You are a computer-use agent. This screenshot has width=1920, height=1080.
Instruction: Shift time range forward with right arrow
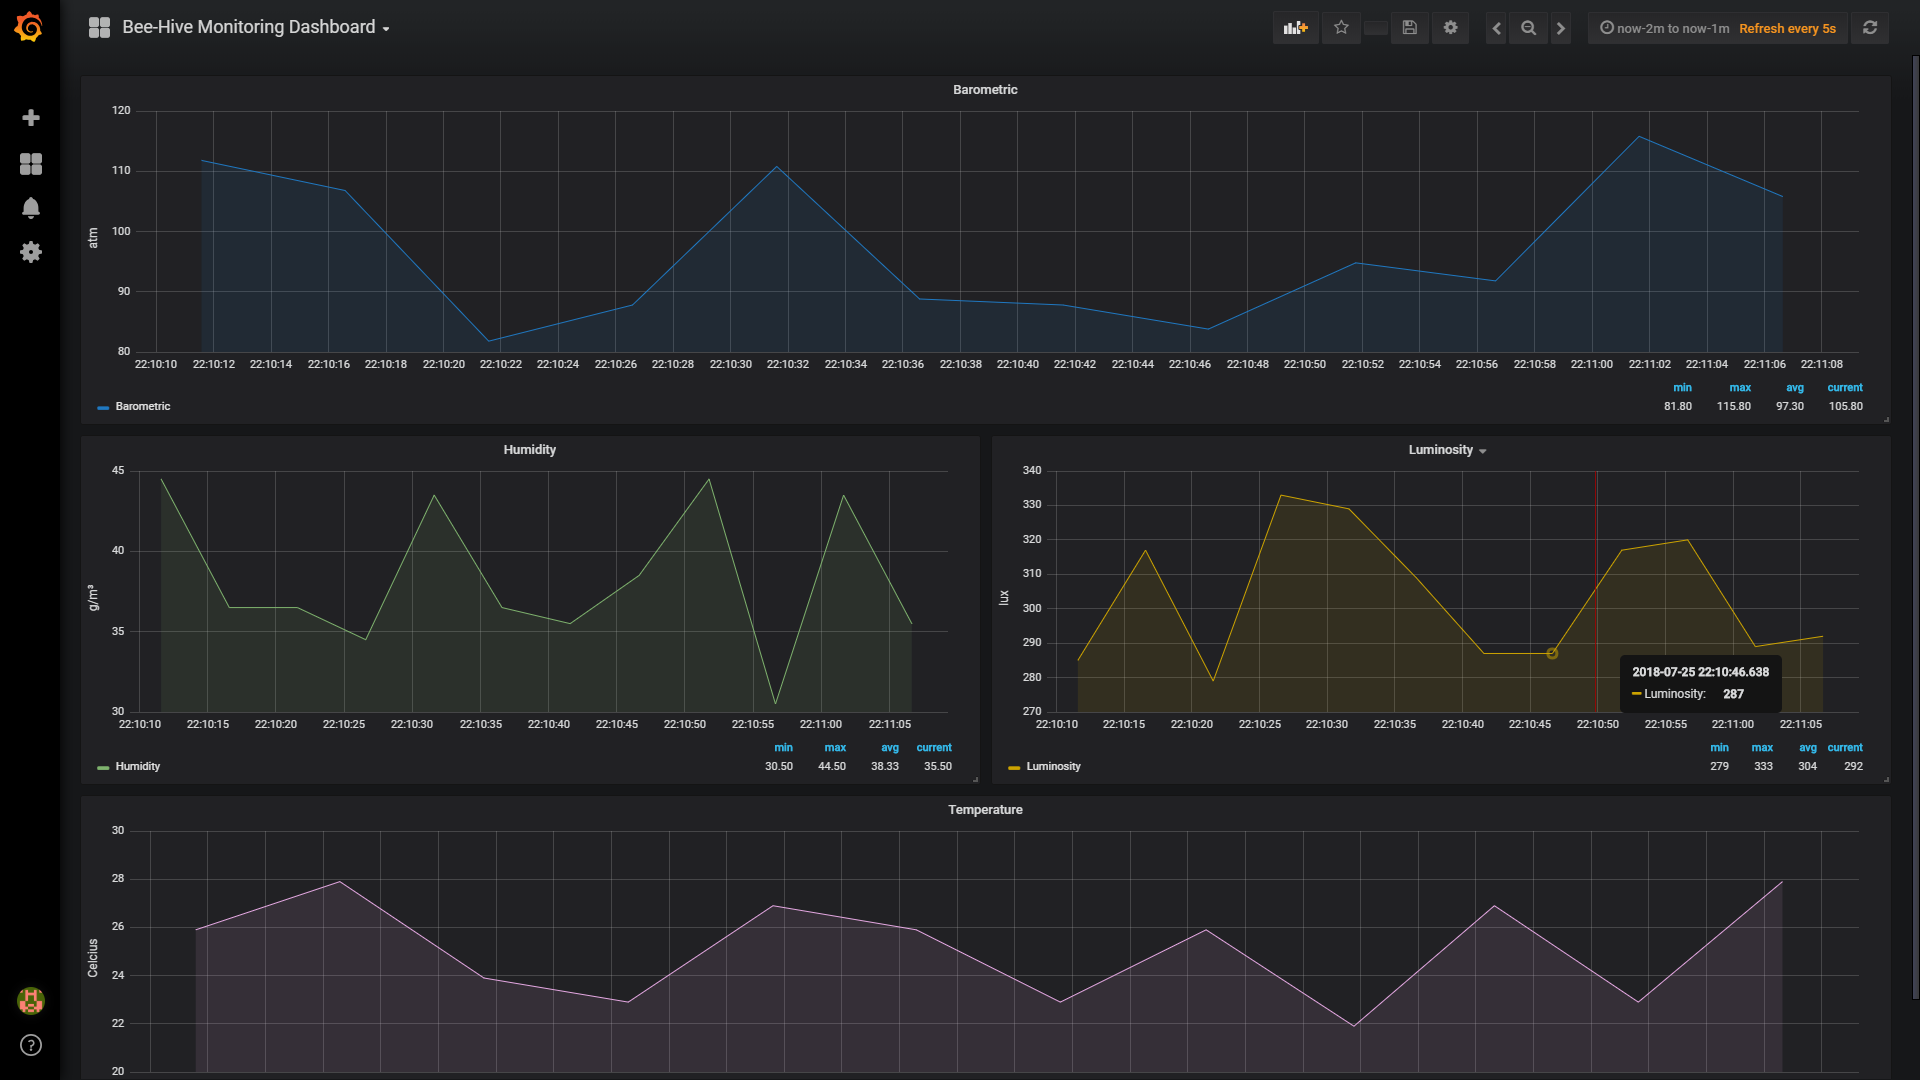(x=1560, y=28)
